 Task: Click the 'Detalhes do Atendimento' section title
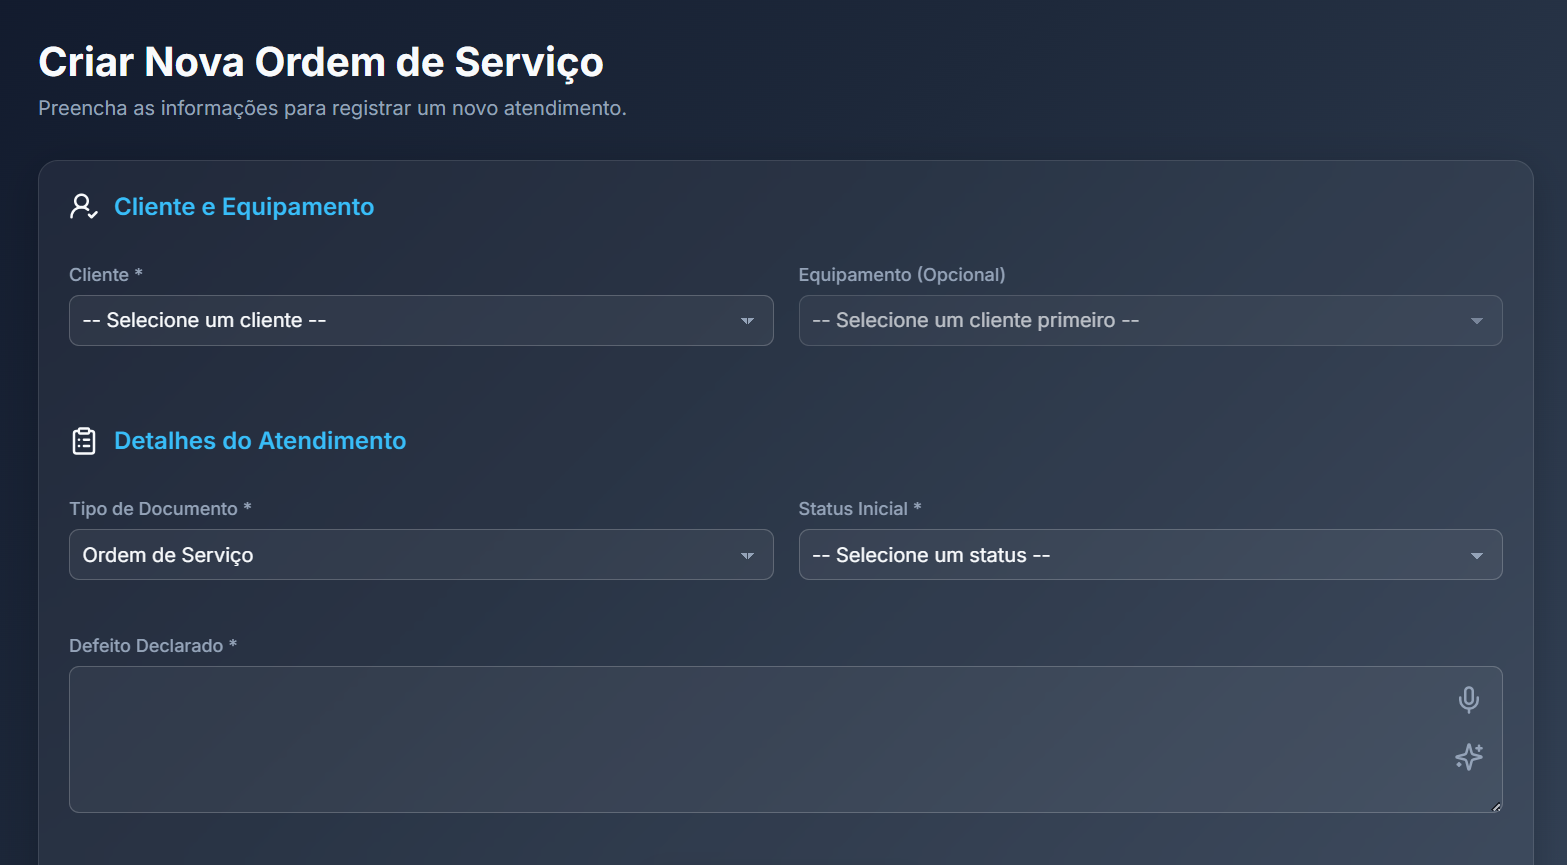pyautogui.click(x=260, y=441)
